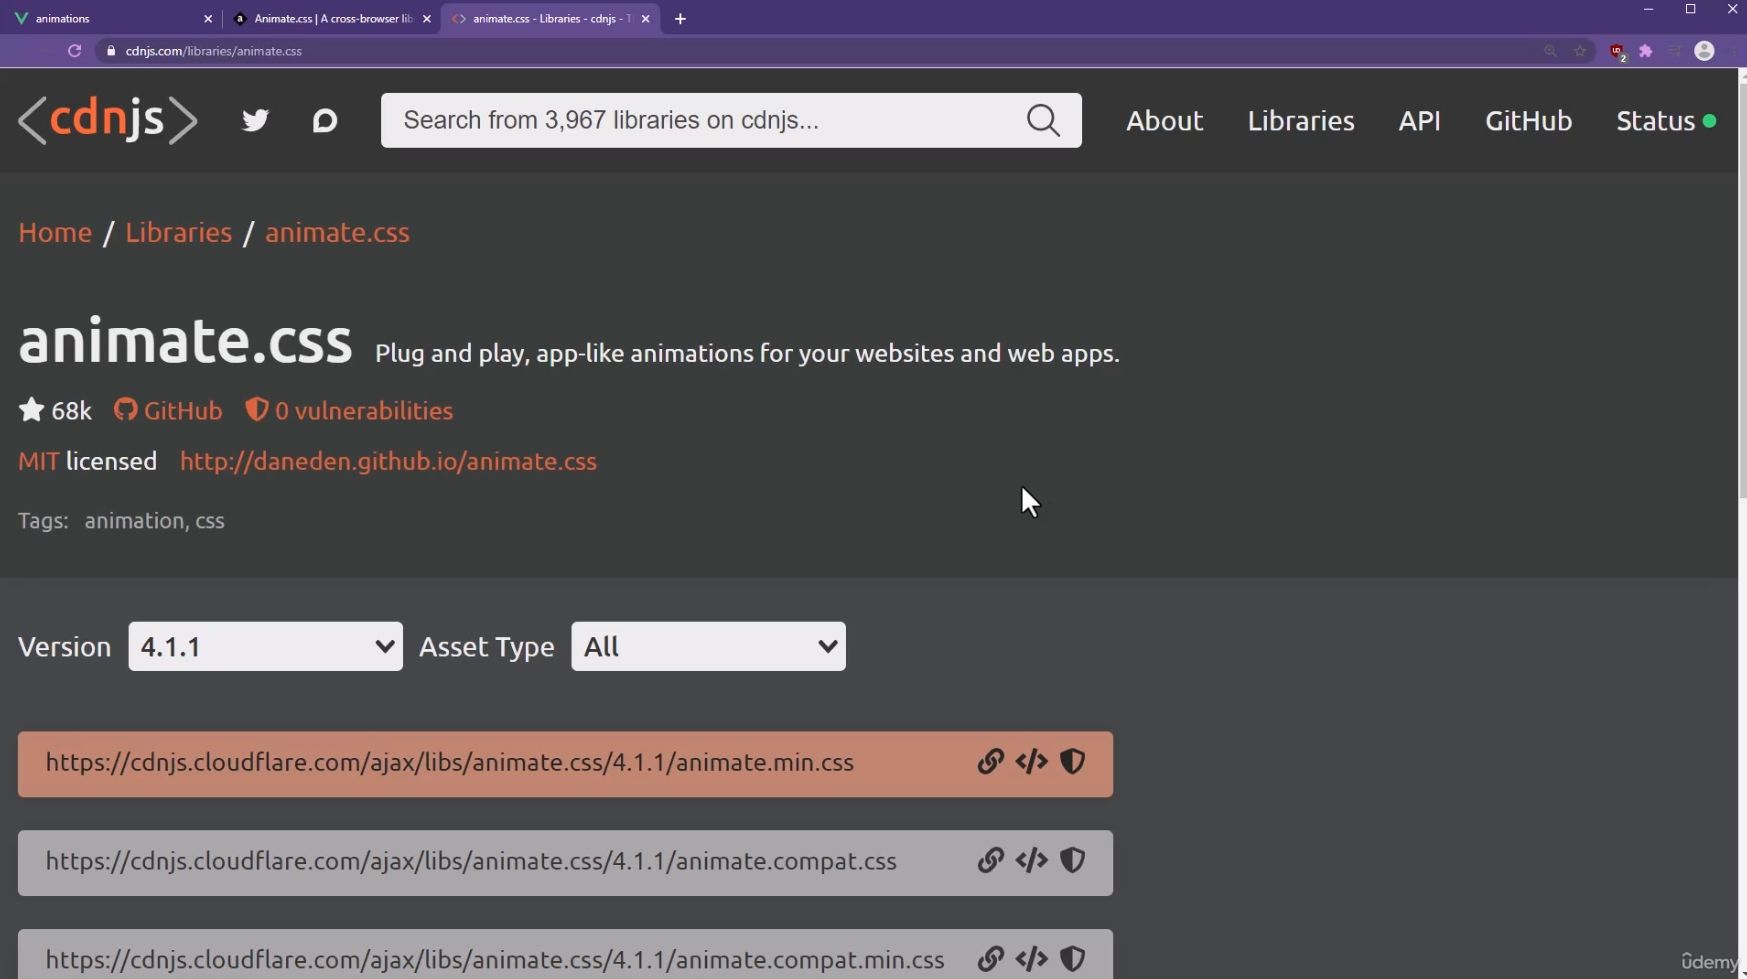This screenshot has height=979, width=1747.
Task: Copy SRI shield icon for animate.compat.css
Action: point(1072,861)
